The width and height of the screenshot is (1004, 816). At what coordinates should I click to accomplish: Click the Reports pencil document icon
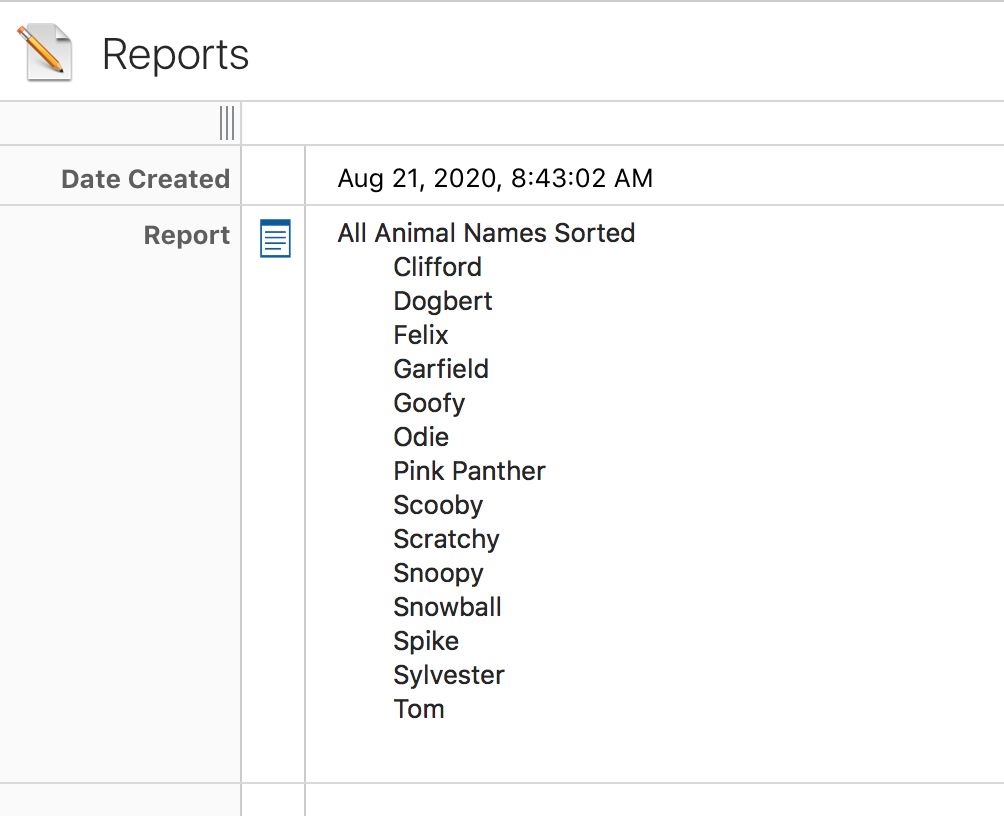point(45,52)
